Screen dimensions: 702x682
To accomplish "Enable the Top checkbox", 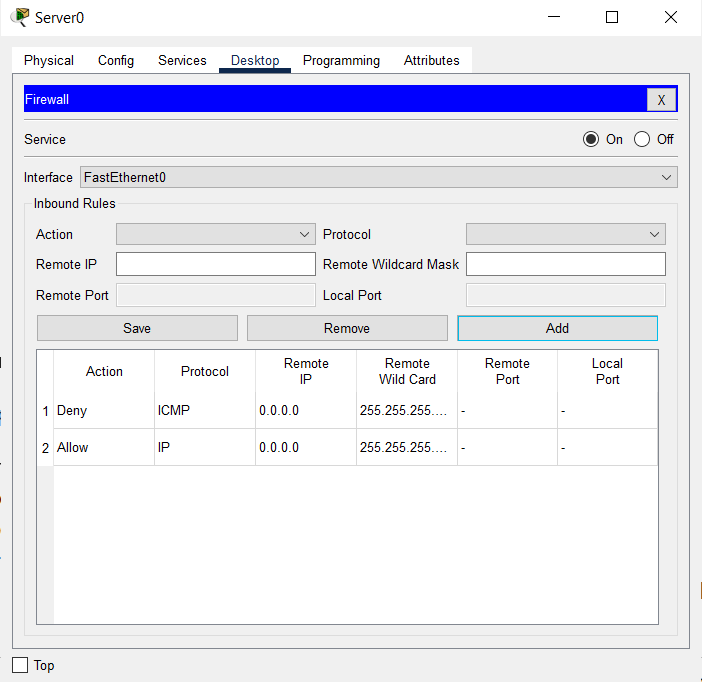I will pos(20,665).
